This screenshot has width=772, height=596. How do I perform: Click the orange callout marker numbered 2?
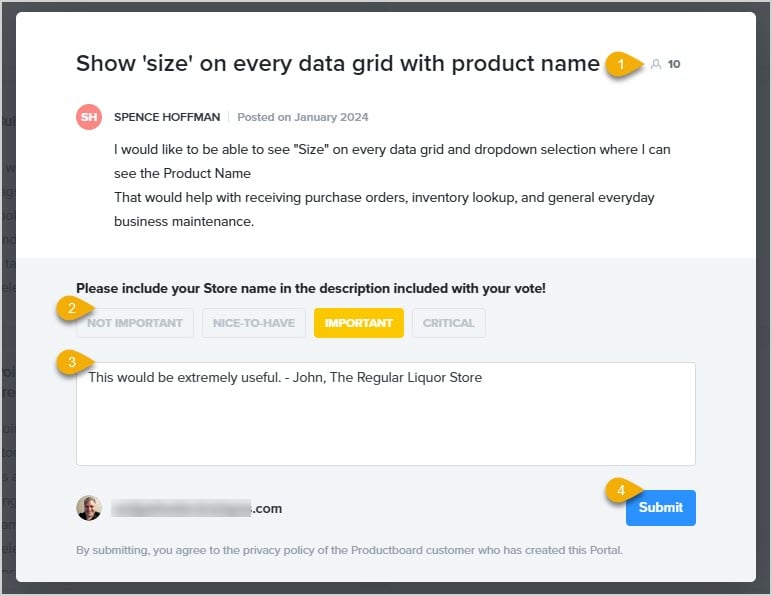pos(70,308)
